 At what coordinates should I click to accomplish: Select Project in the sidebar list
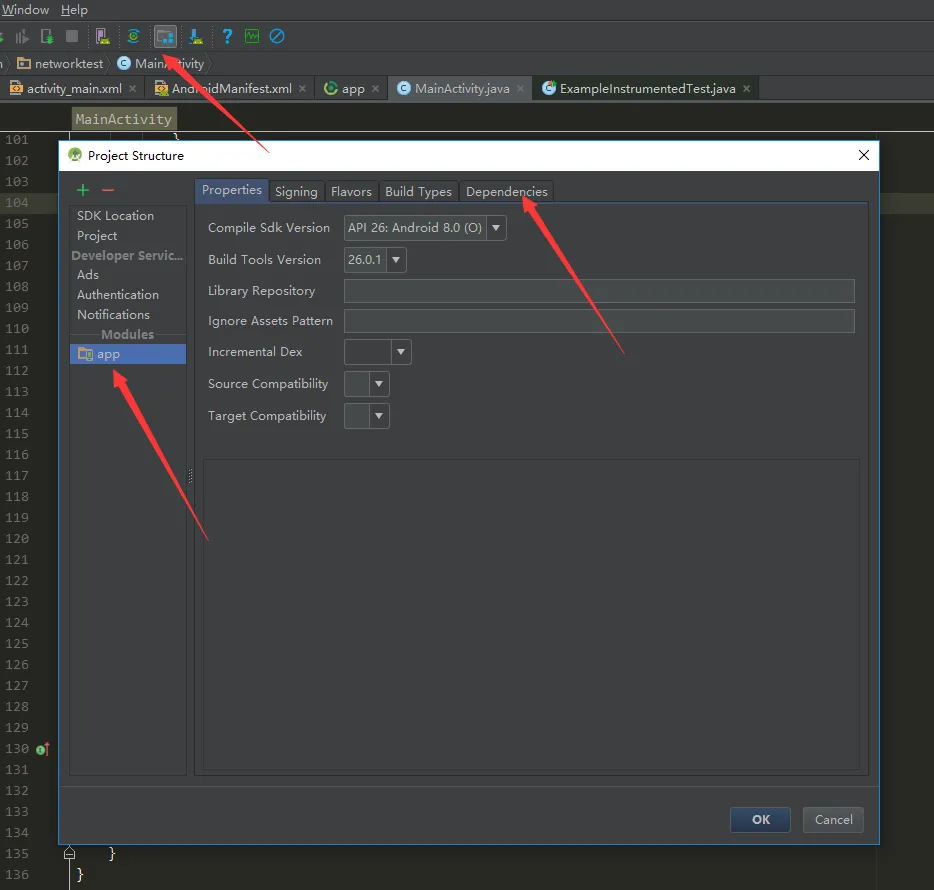tap(97, 235)
